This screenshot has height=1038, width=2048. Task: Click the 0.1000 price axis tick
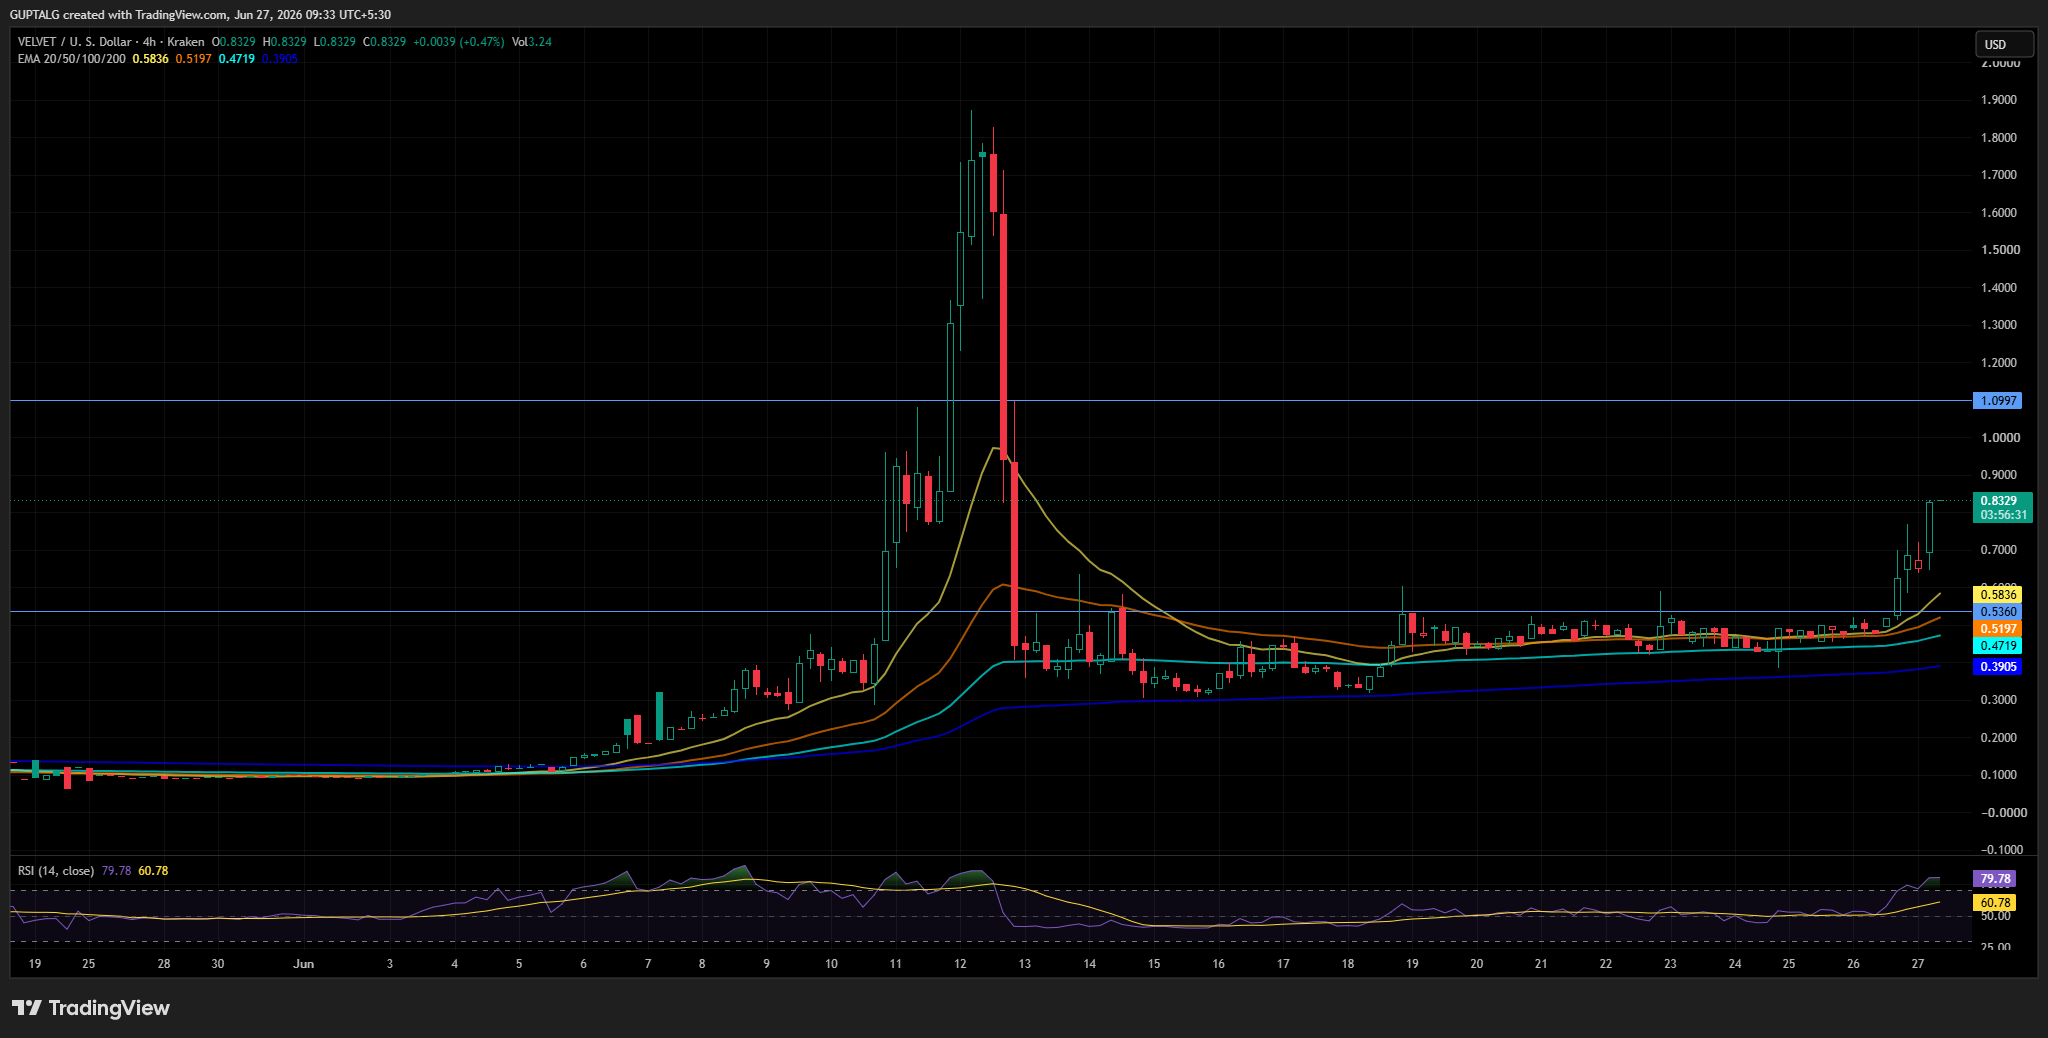(1999, 775)
